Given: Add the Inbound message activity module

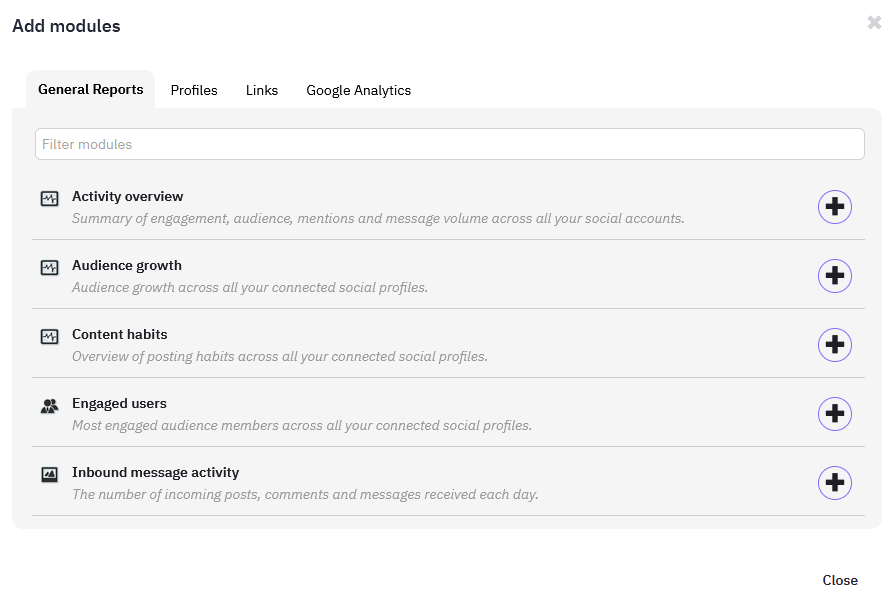Looking at the screenshot, I should click(x=835, y=483).
